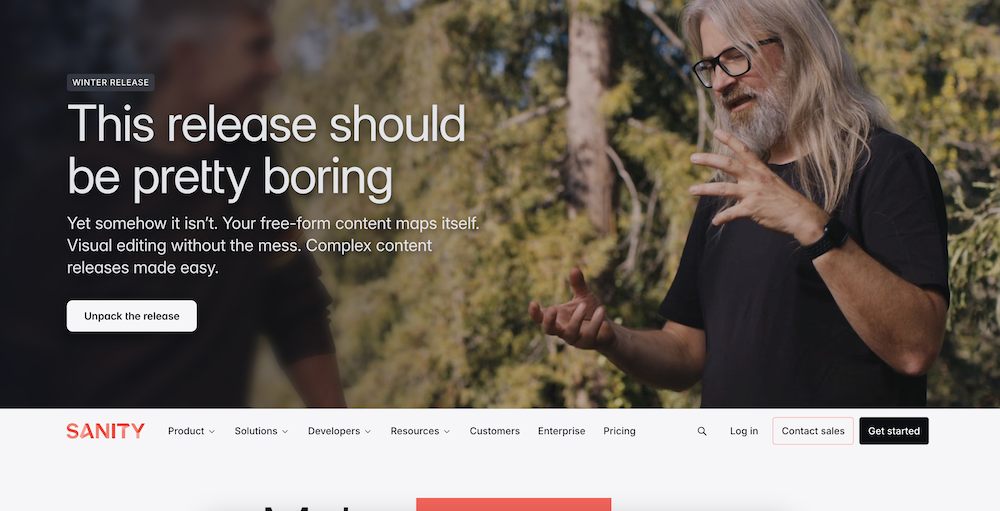Click the Solutions menu label
This screenshot has width=1000, height=511.
pos(256,431)
